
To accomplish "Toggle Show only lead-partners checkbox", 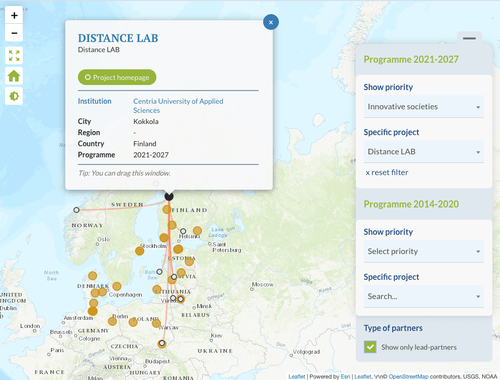I will point(370,347).
